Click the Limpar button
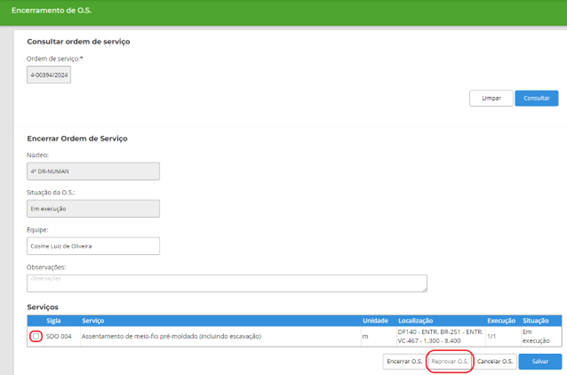Screen dimensions: 567x375 click(491, 98)
